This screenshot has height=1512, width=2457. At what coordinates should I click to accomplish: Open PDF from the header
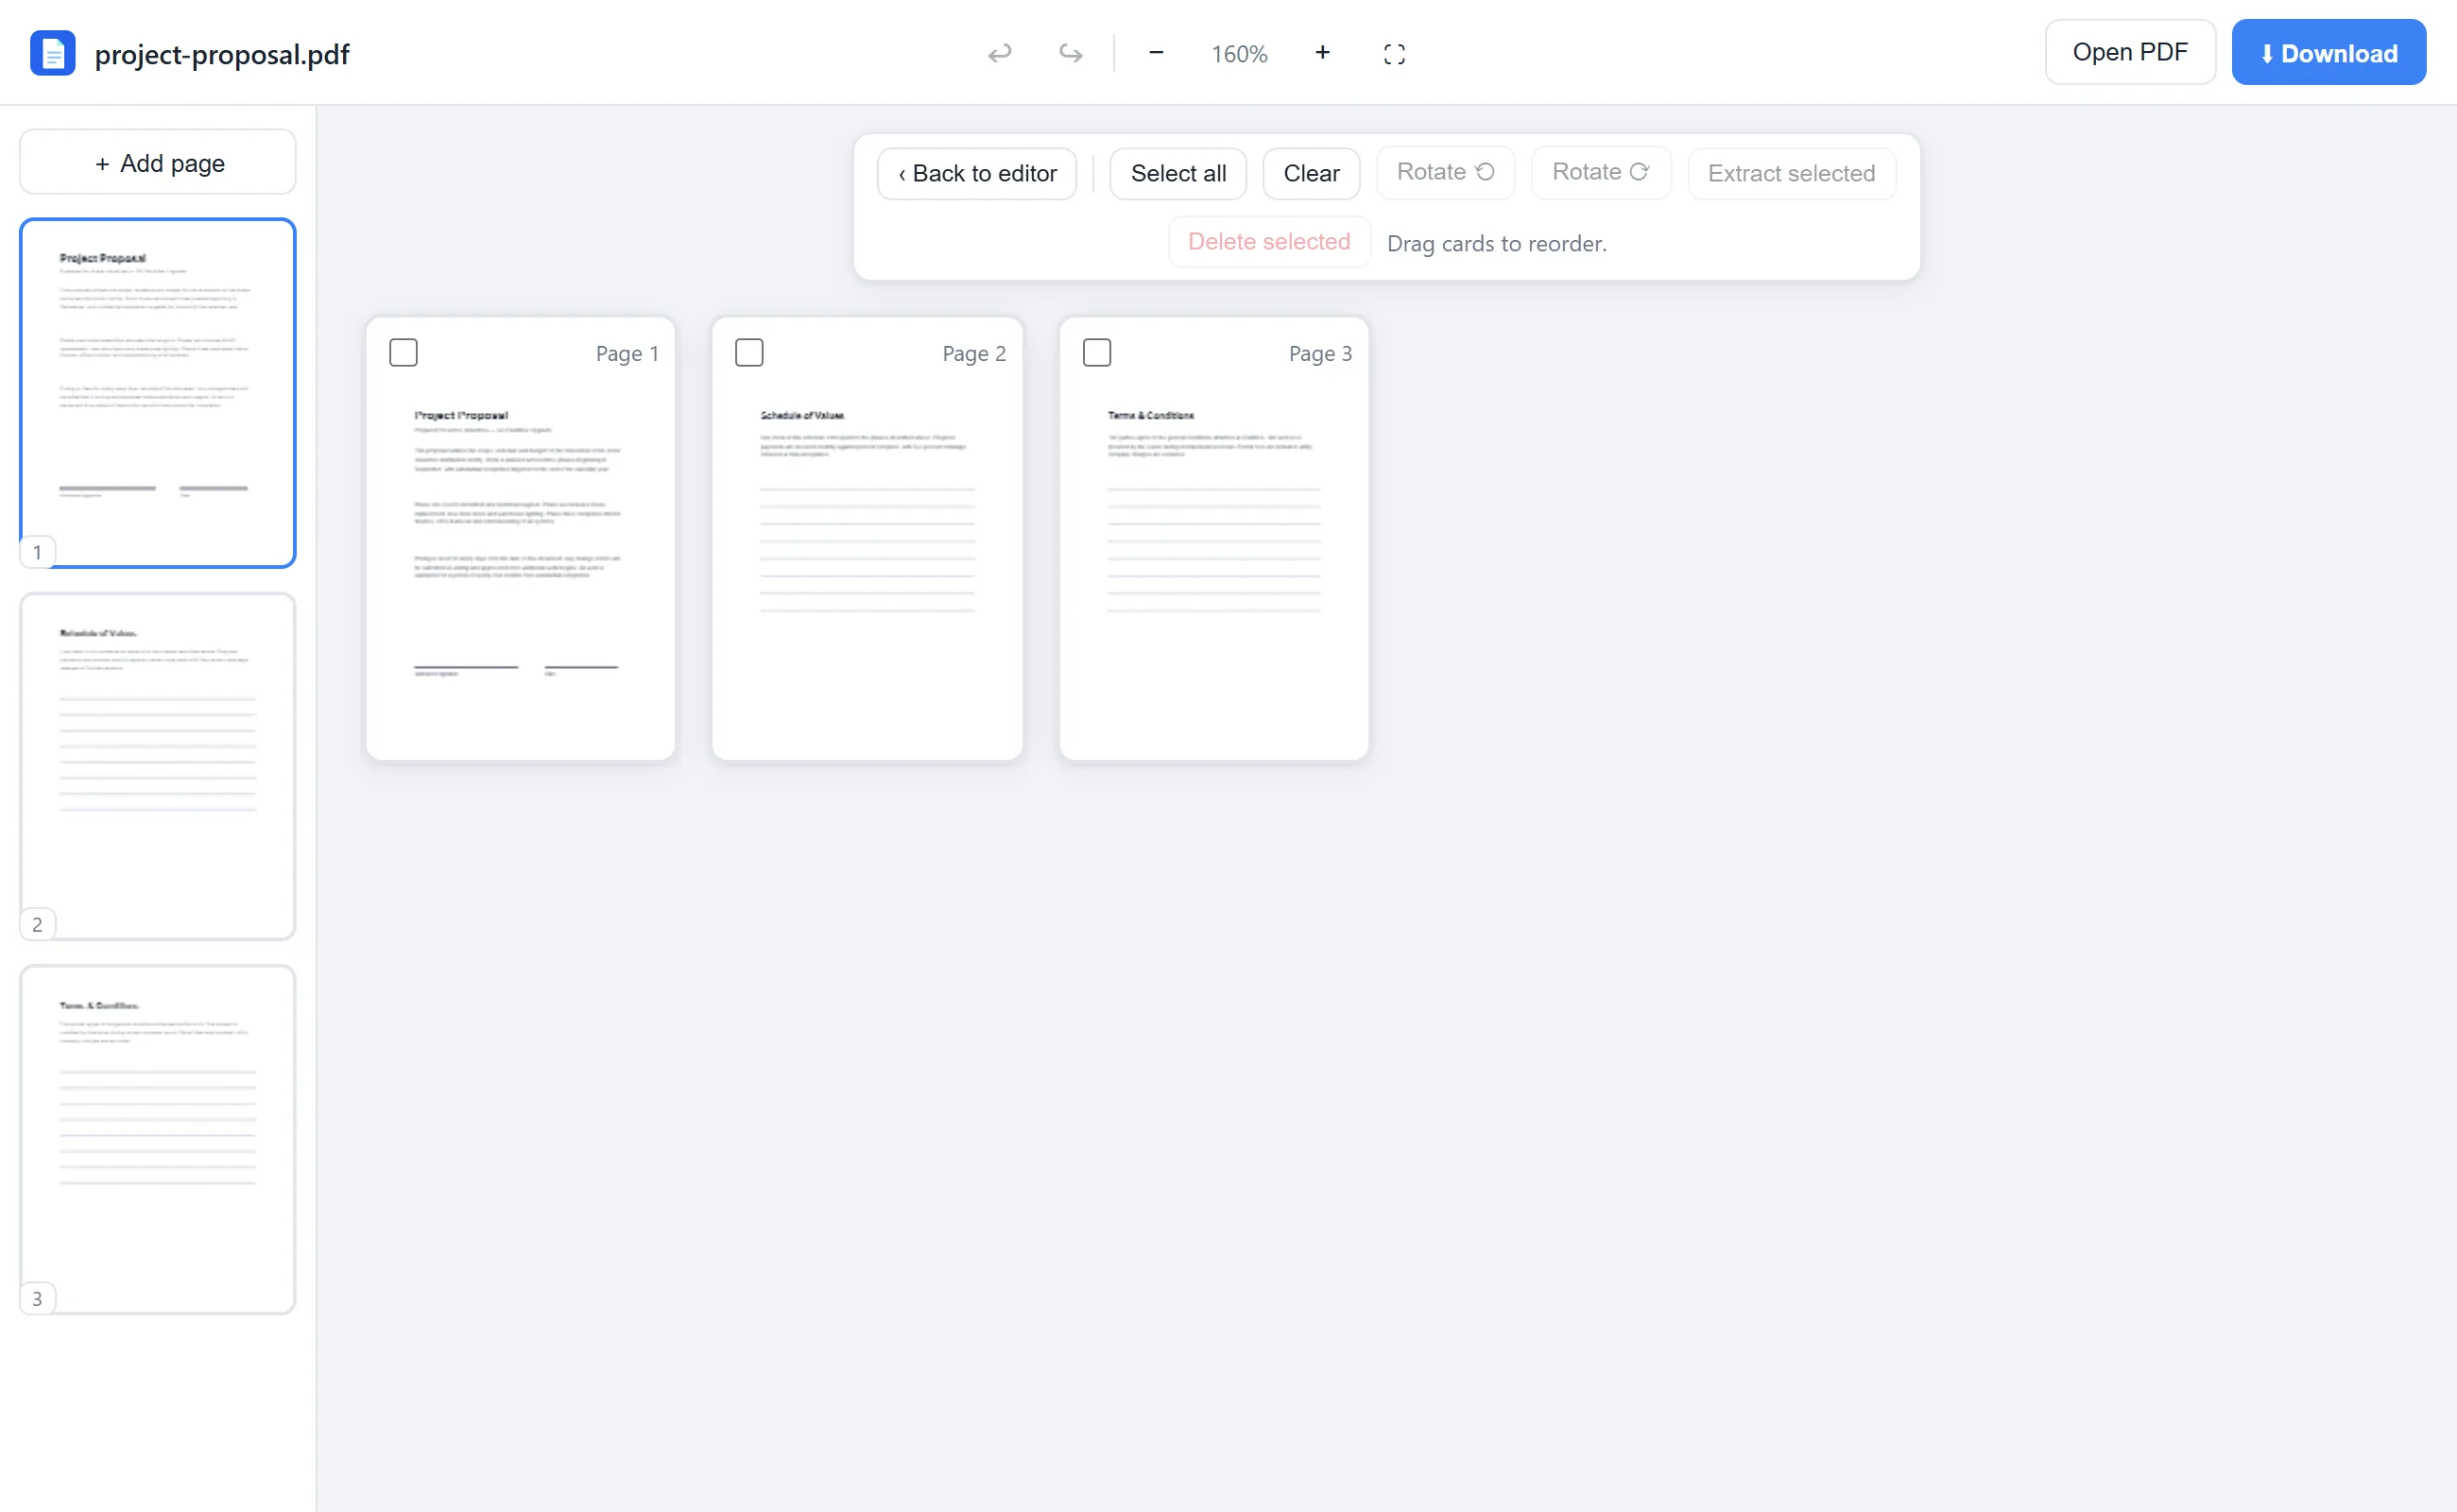2130,52
